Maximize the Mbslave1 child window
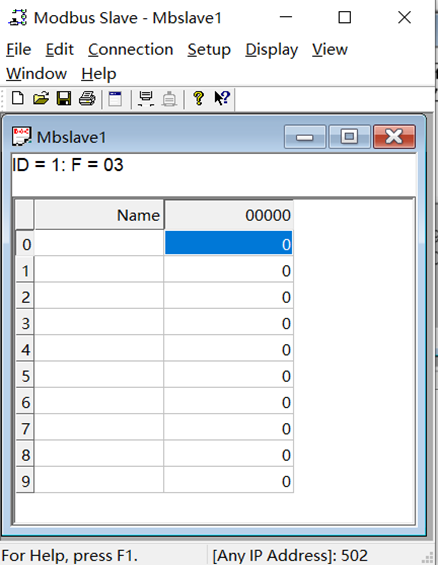 point(349,137)
